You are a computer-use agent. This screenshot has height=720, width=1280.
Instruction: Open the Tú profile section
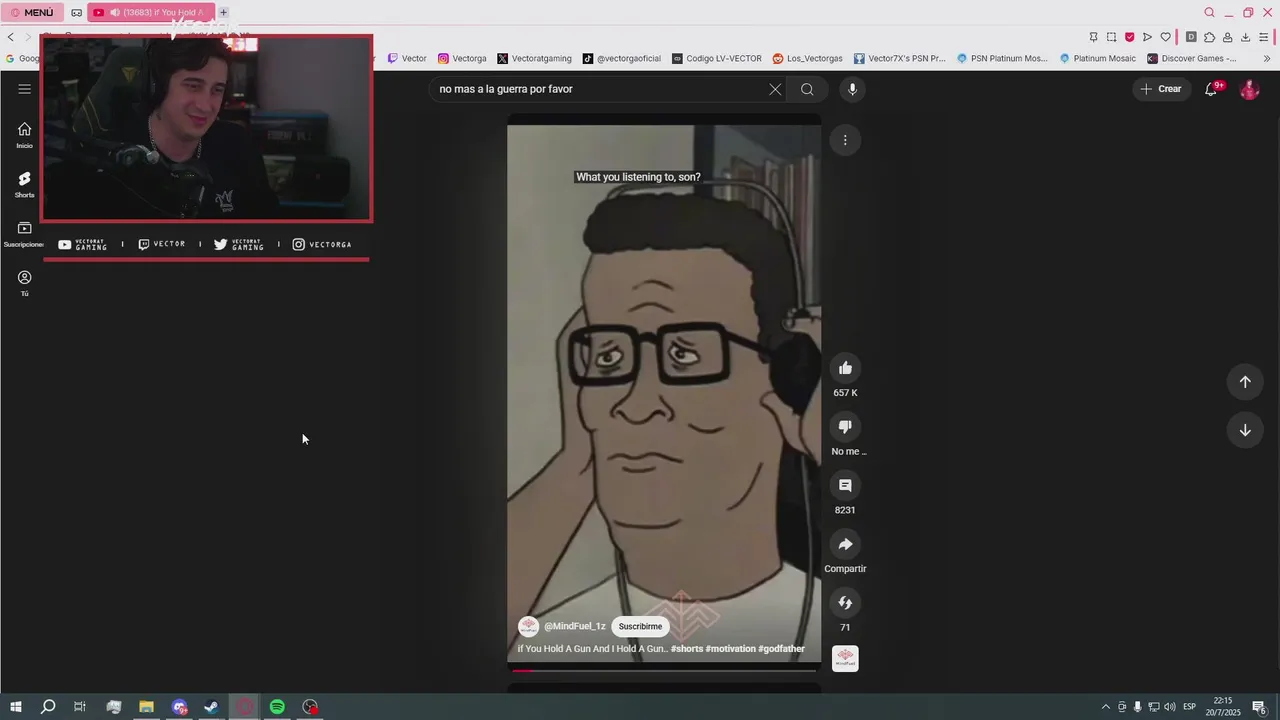24,283
